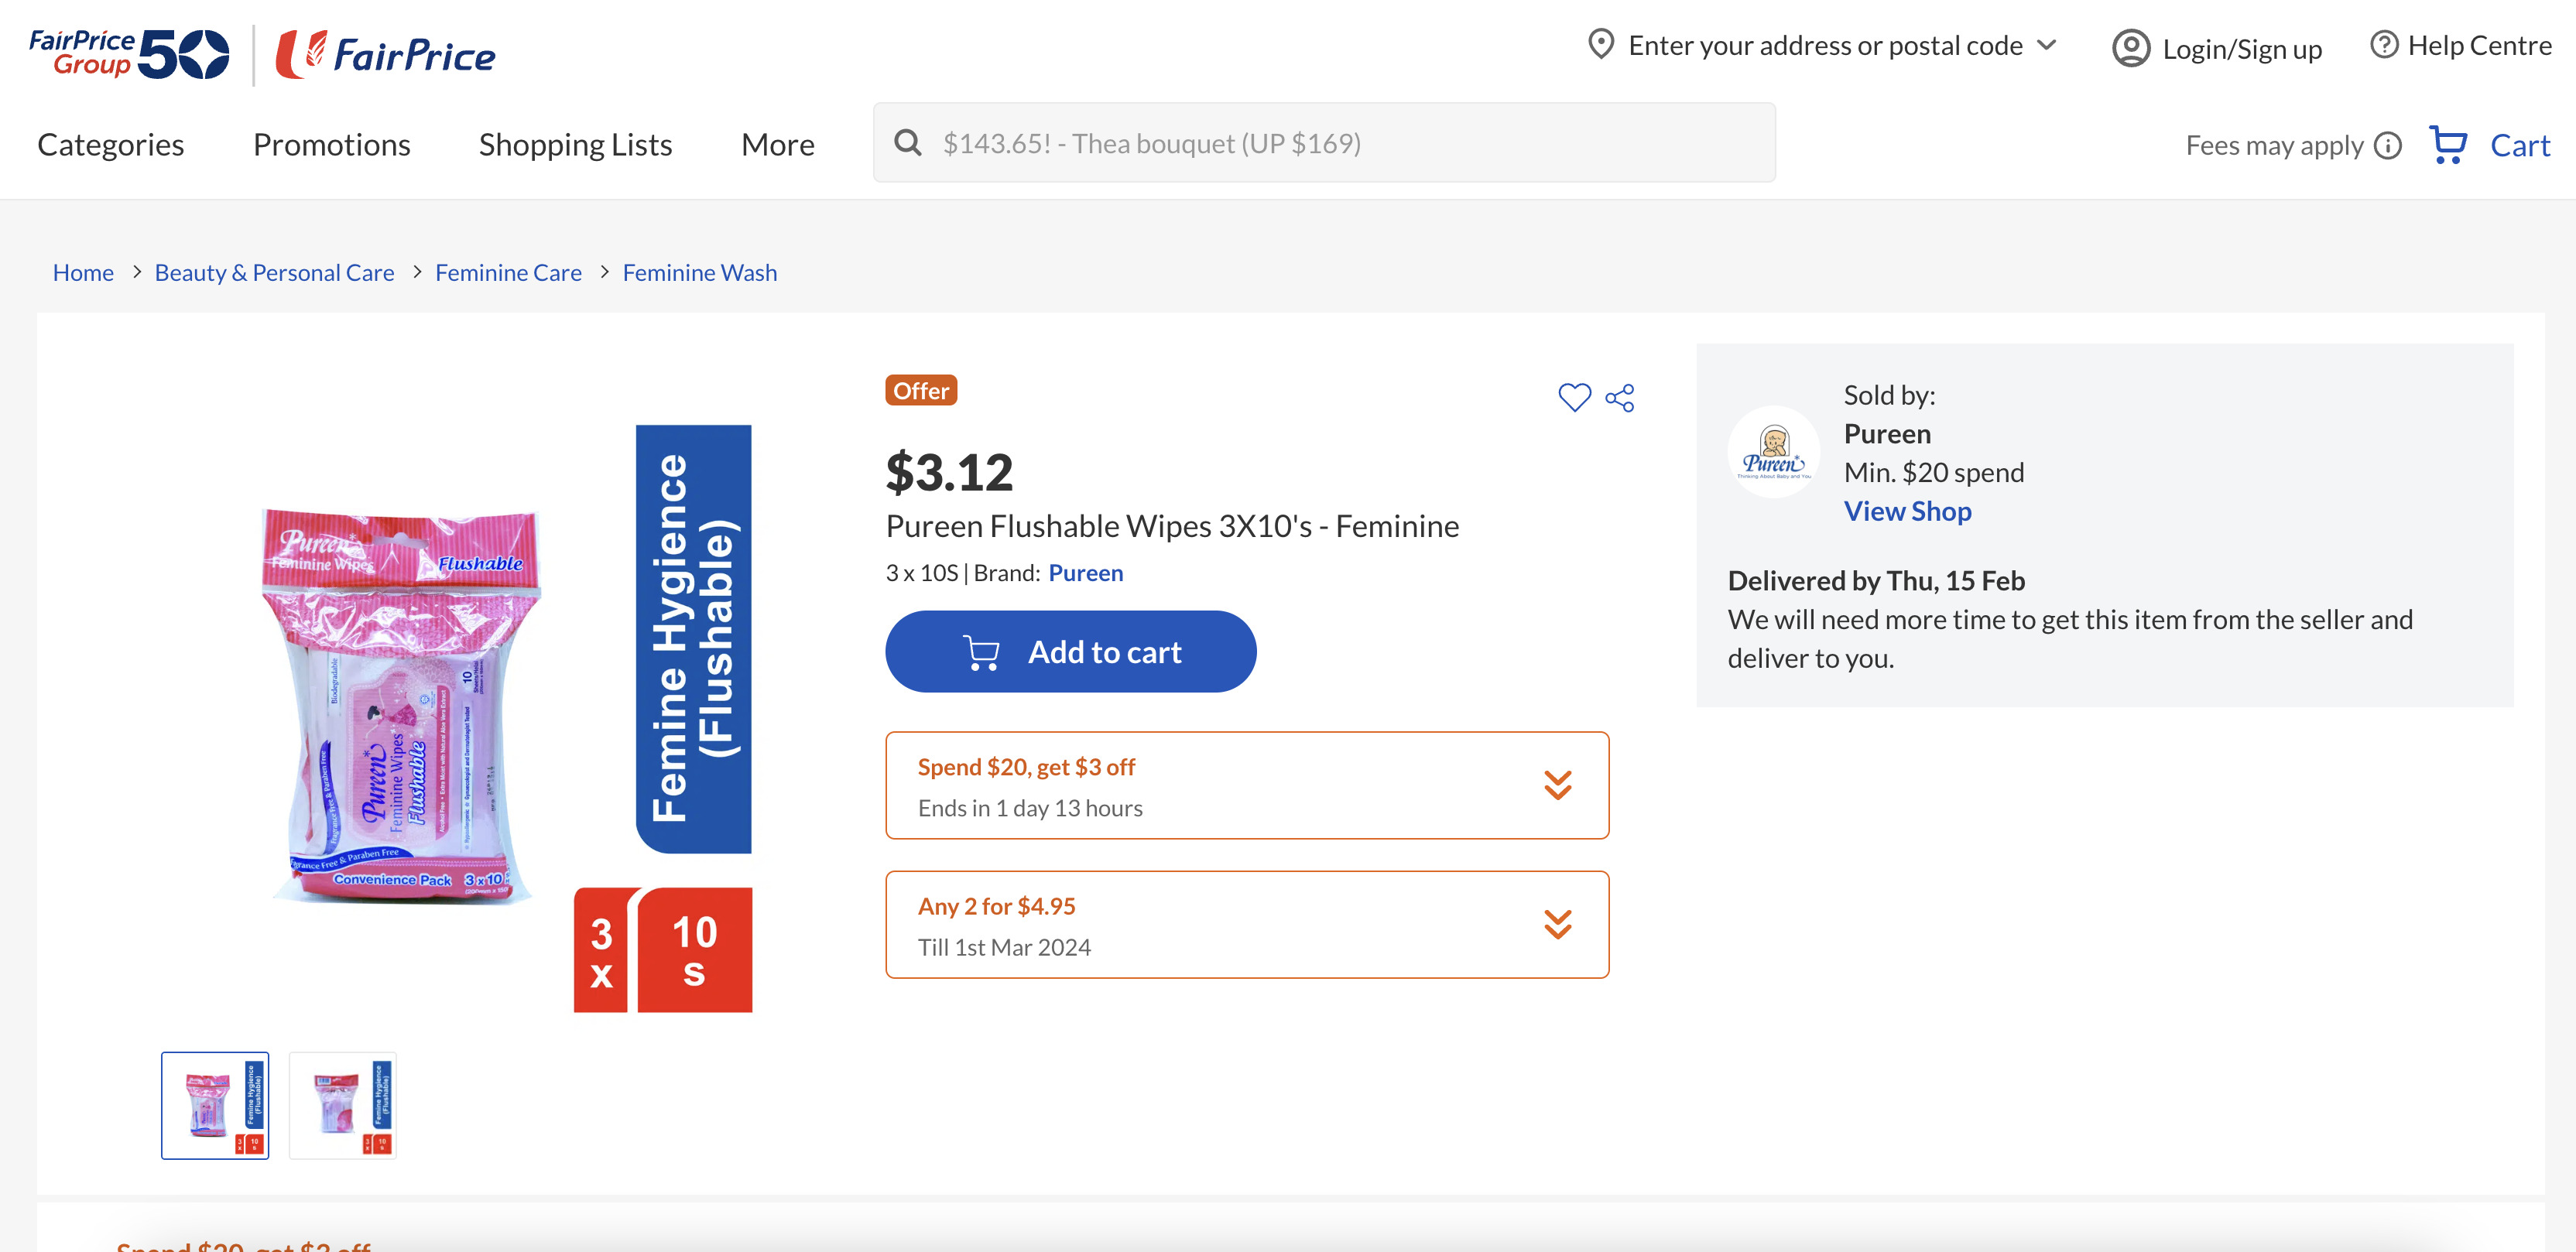Screen dimensions: 2576x1252
Task: Click the Offer badge
Action: click(921, 390)
